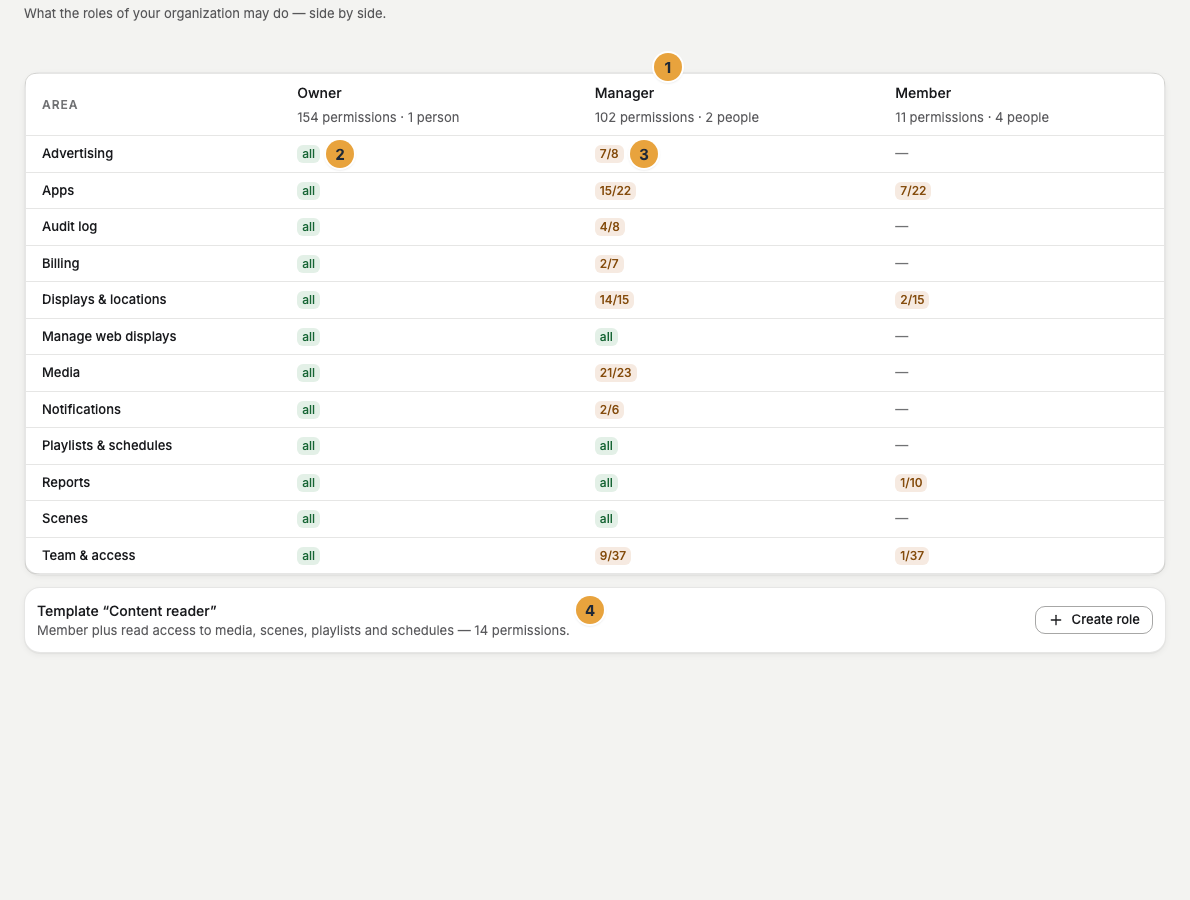1190x900 pixels.
Task: Click Owner's "all" badge for Apps
Action: point(308,190)
